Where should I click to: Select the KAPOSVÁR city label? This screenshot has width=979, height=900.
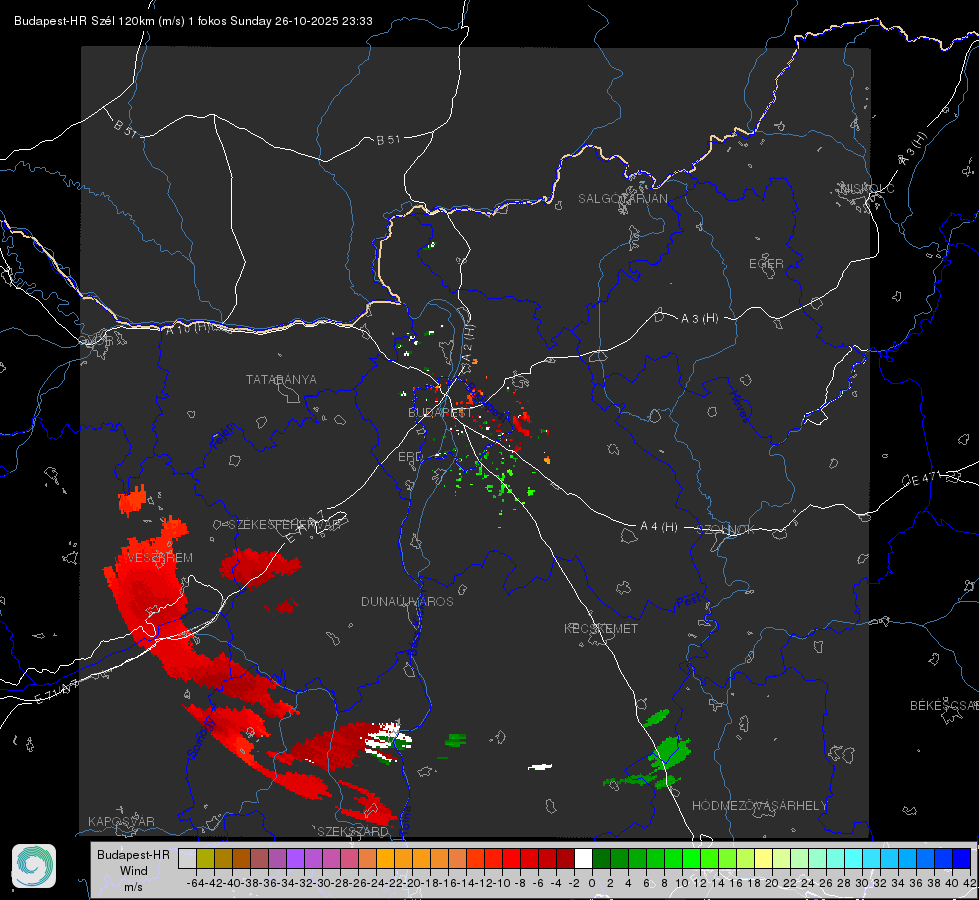point(121,821)
